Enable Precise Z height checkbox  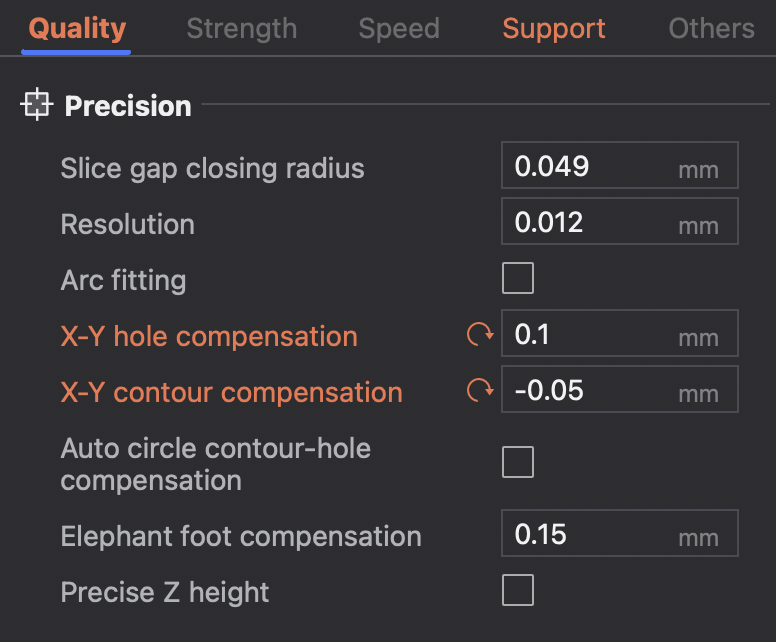[518, 591]
